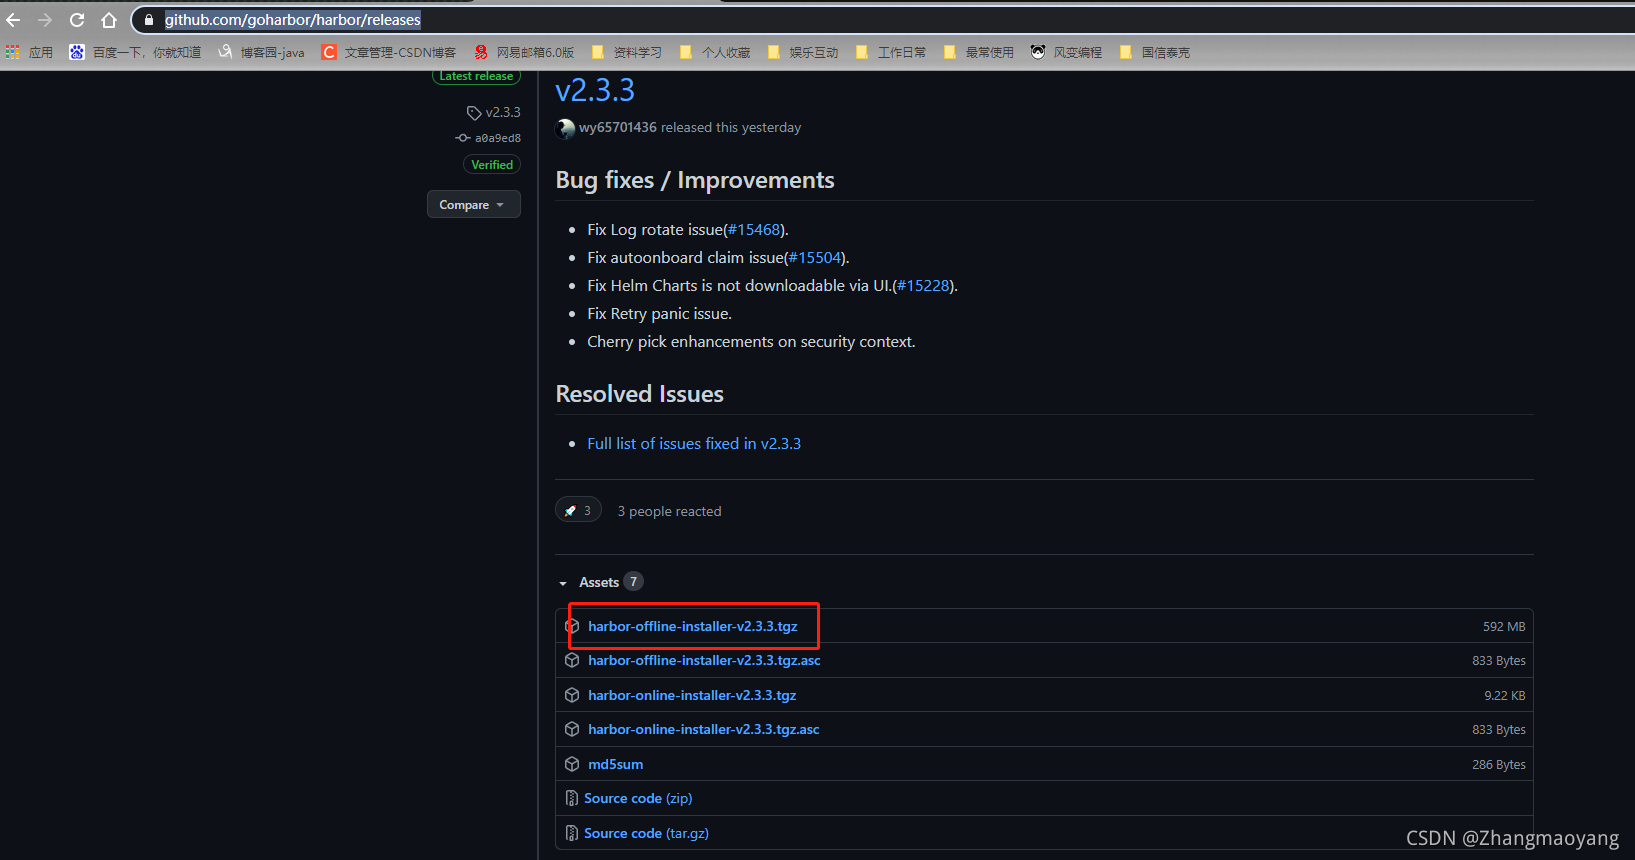Click the 592 MB size text
1635x860 pixels.
[x=1504, y=627]
